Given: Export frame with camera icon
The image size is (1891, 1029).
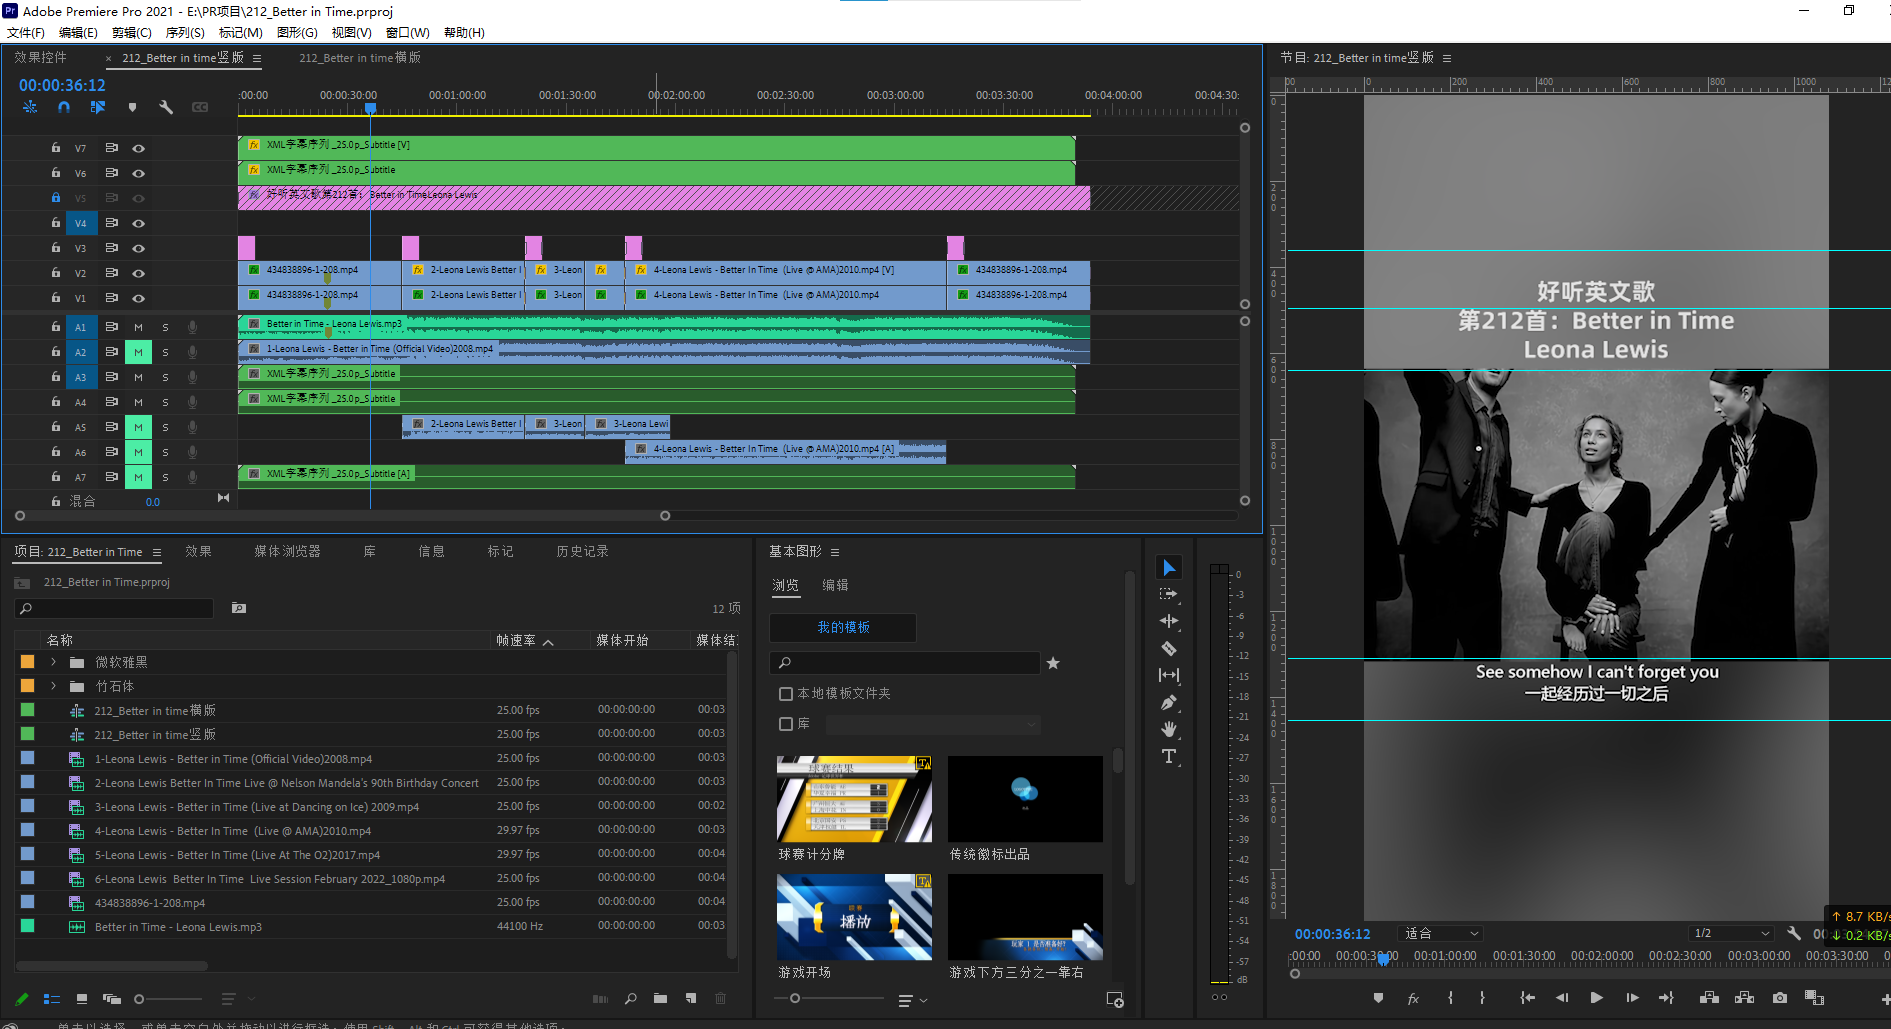Looking at the screenshot, I should coord(1780,997).
